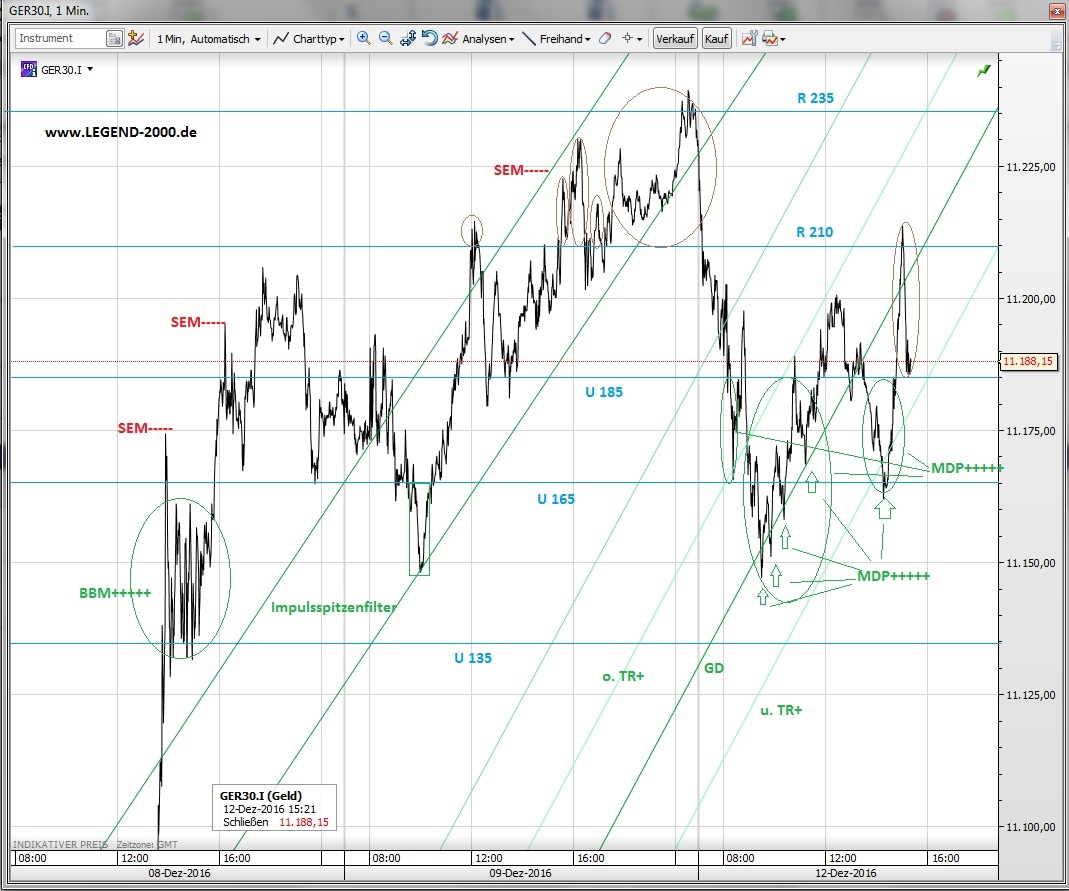The width and height of the screenshot is (1069, 891).
Task: Click the instrument search icon beside Instrument field
Action: pyautogui.click(x=114, y=38)
